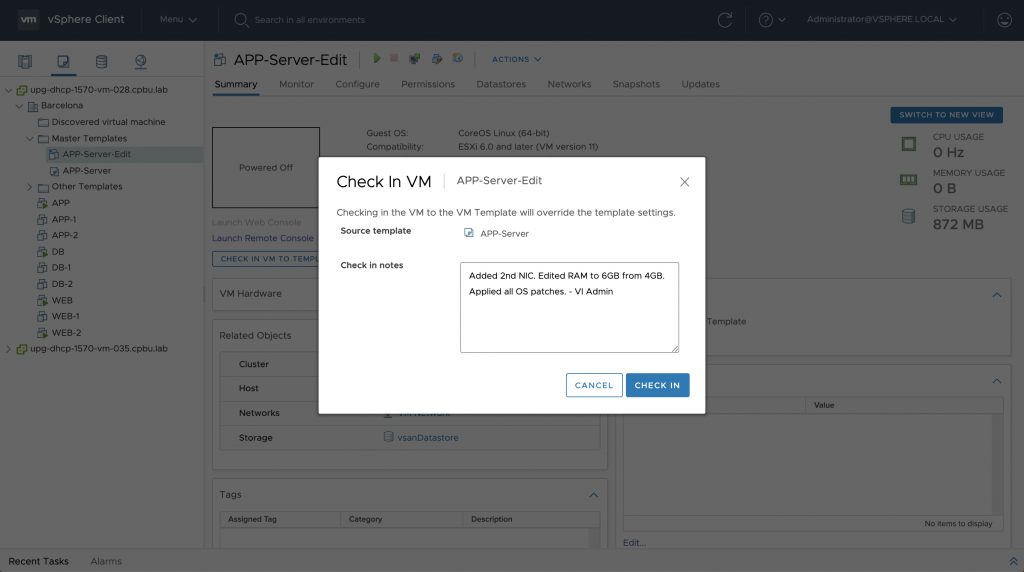Open Storage inventory view icon

tap(101, 61)
